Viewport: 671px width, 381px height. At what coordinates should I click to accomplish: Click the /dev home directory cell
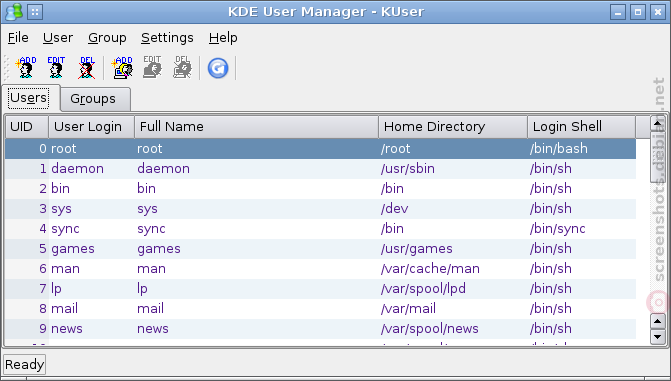click(394, 209)
